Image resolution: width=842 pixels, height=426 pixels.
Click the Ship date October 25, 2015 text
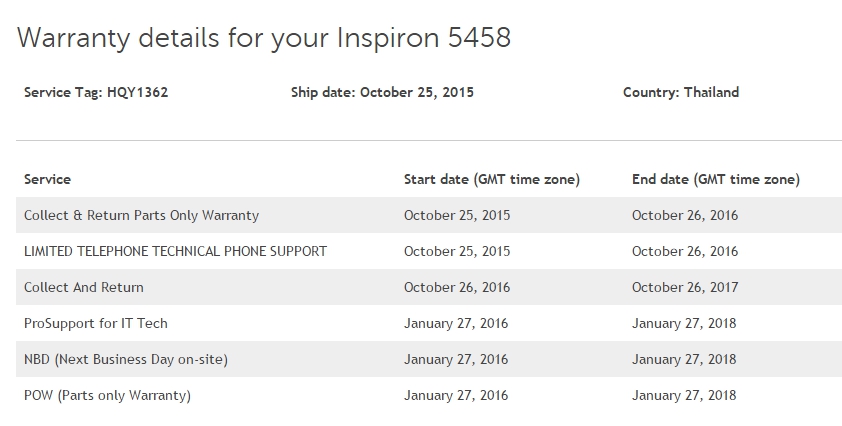click(x=382, y=92)
